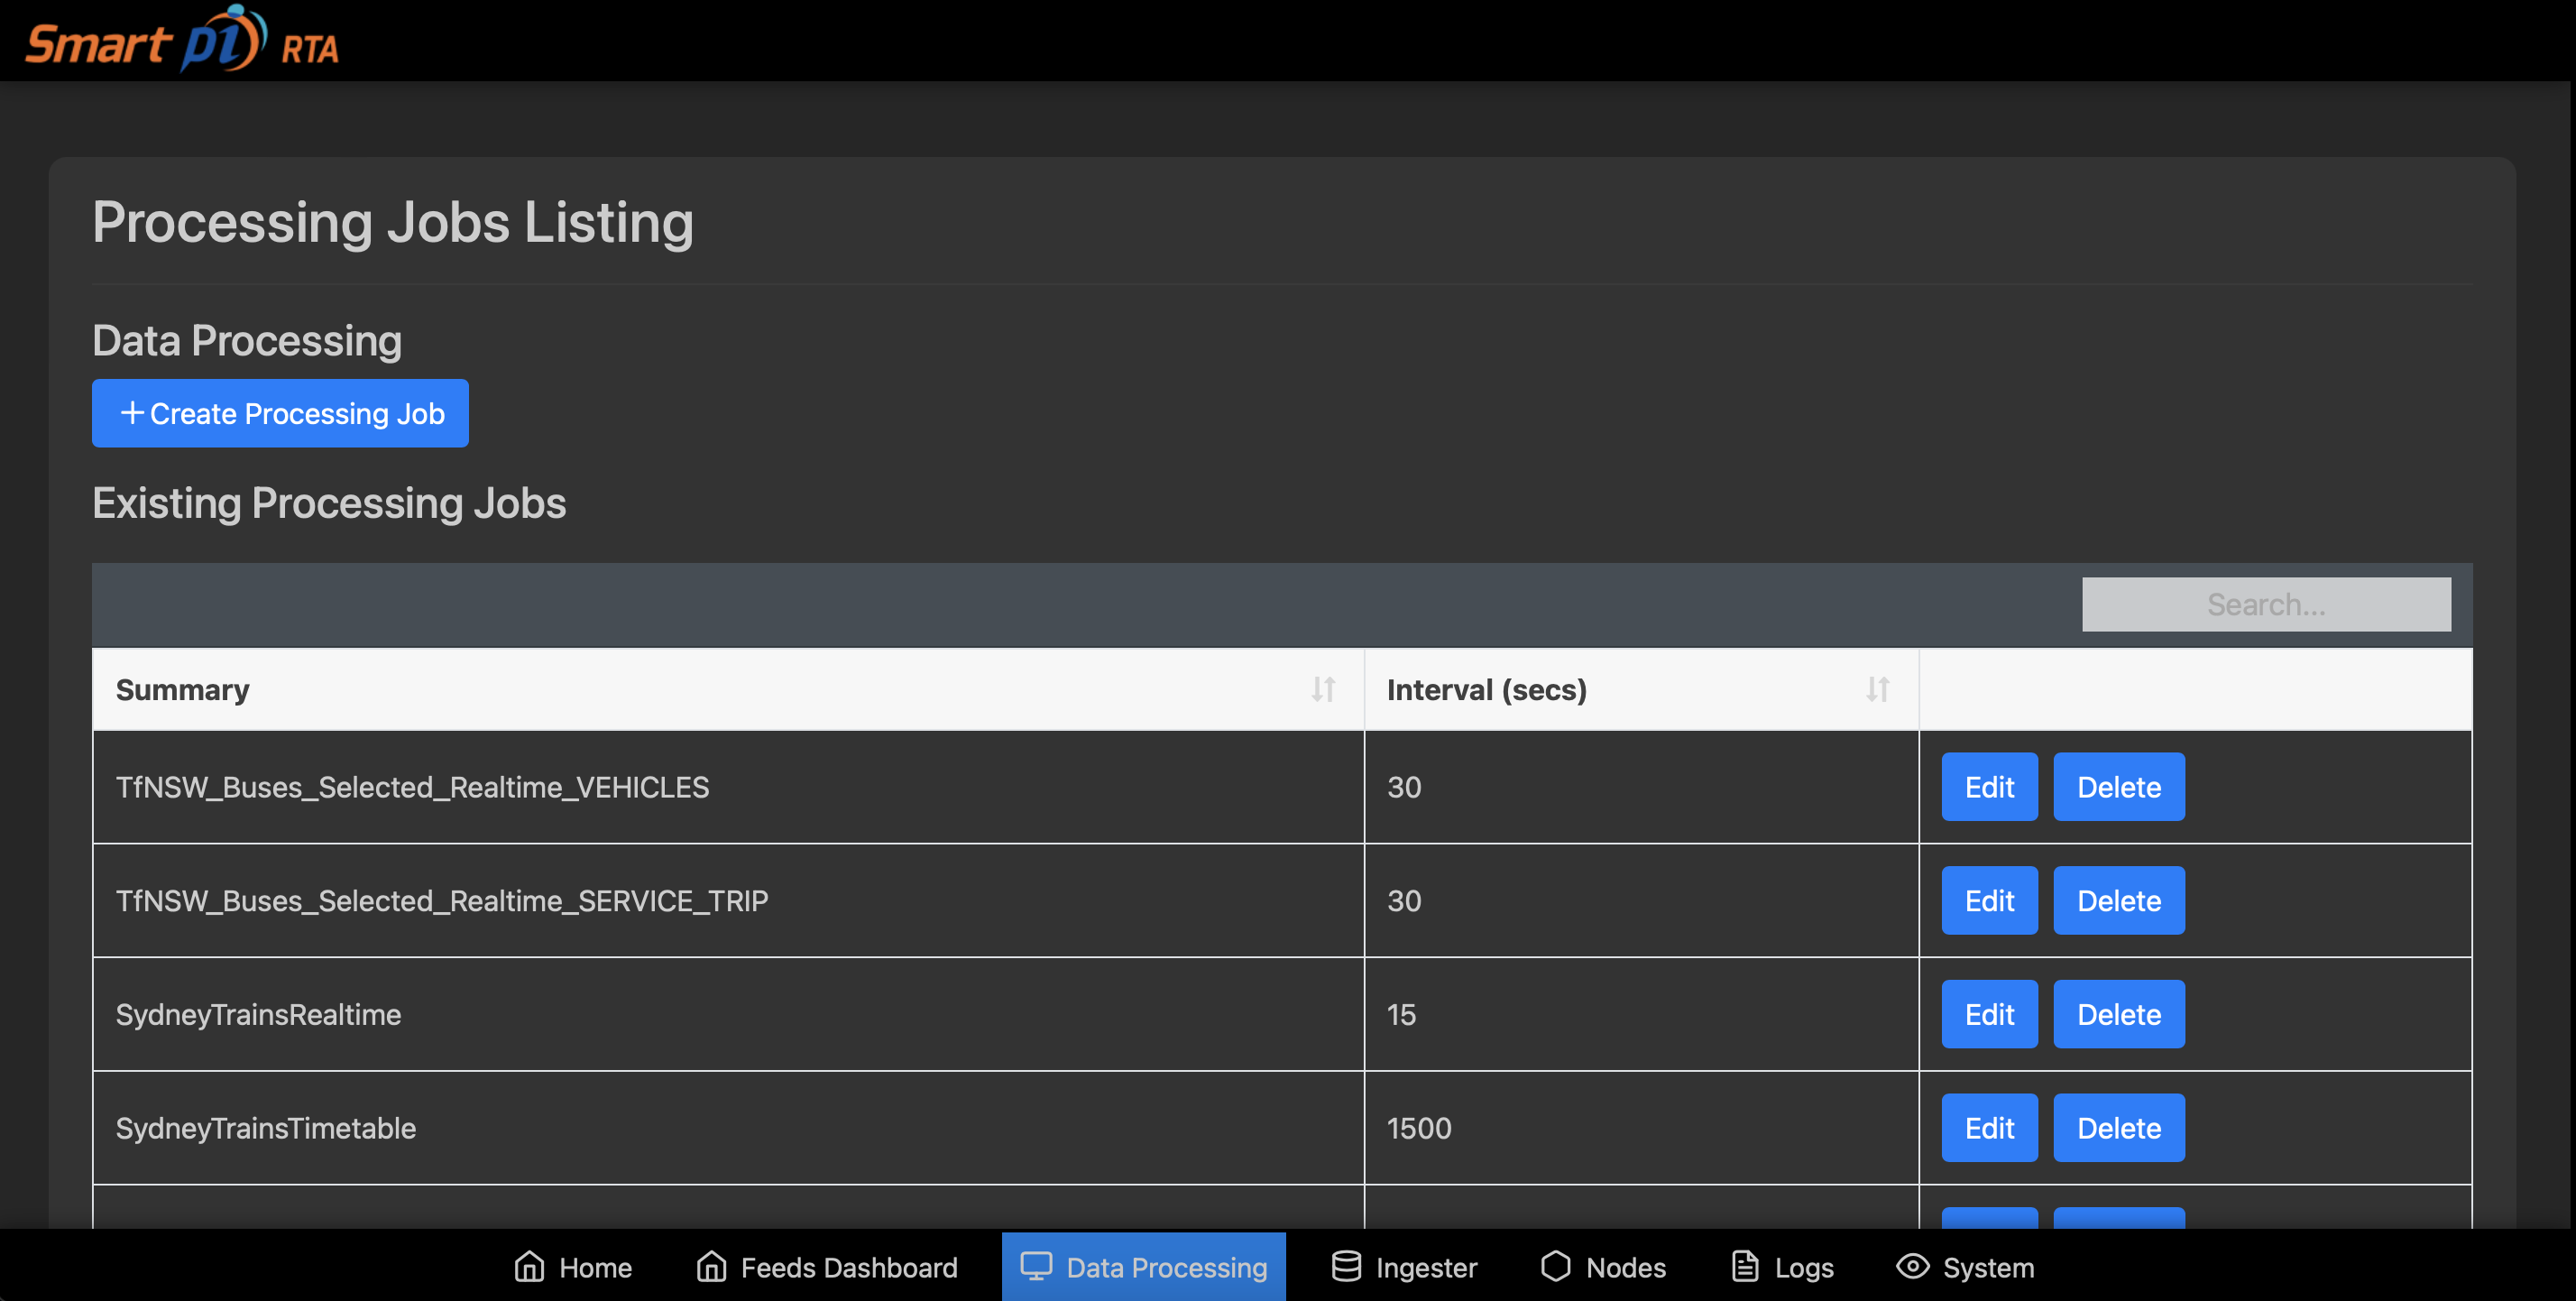Click the Search input field
This screenshot has width=2576, height=1301.
pos(2266,604)
